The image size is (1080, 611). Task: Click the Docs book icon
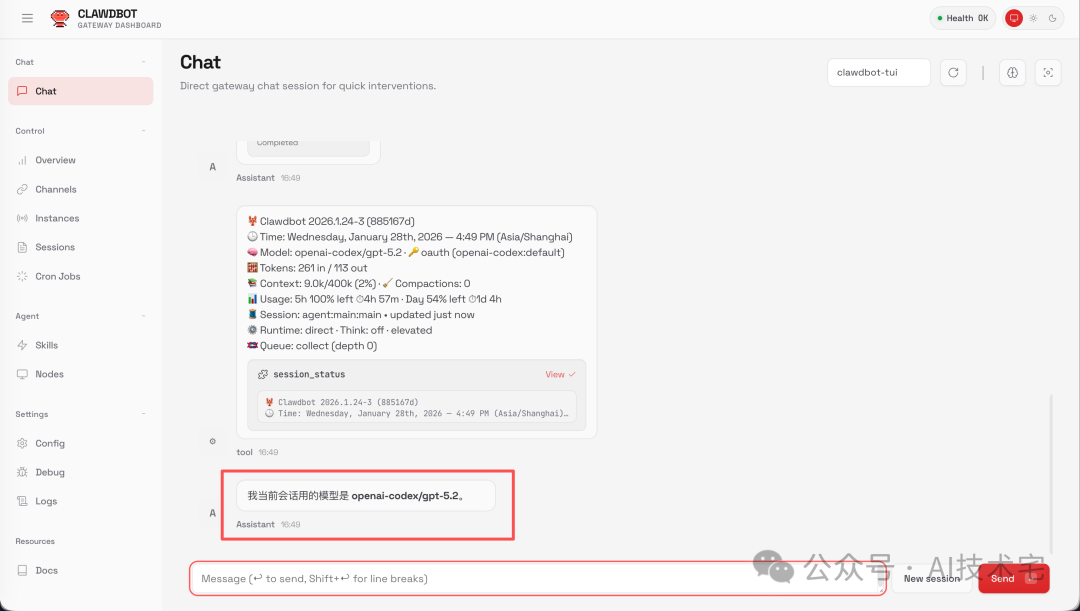pyautogui.click(x=22, y=570)
